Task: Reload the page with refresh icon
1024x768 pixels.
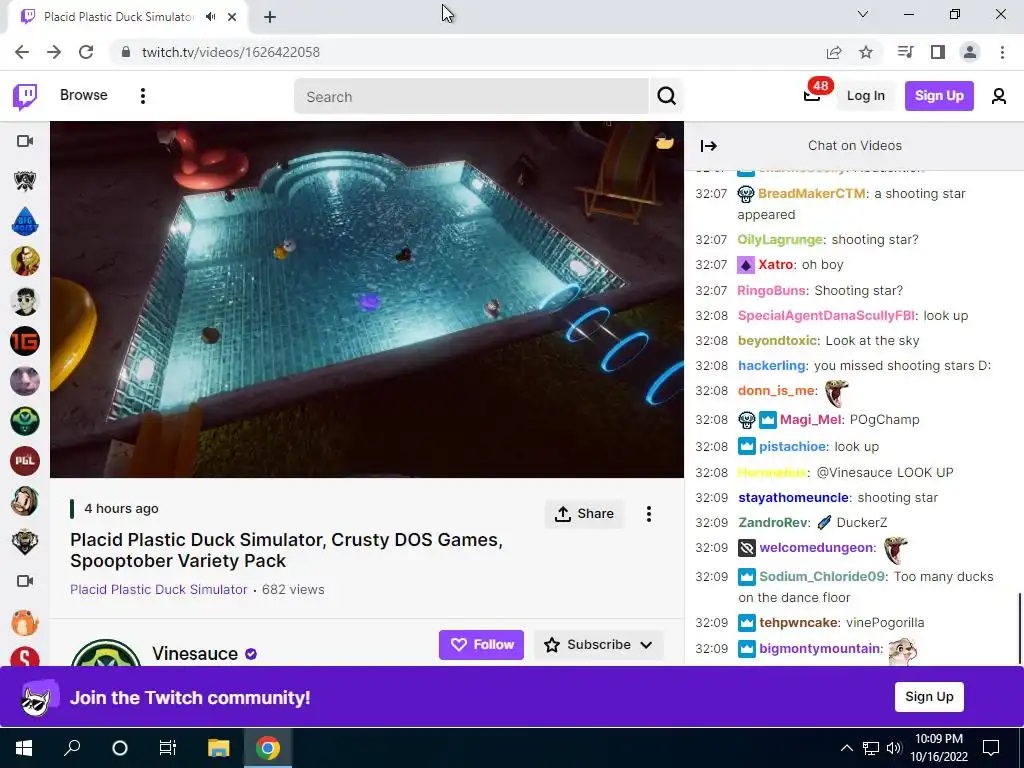Action: pyautogui.click(x=86, y=52)
